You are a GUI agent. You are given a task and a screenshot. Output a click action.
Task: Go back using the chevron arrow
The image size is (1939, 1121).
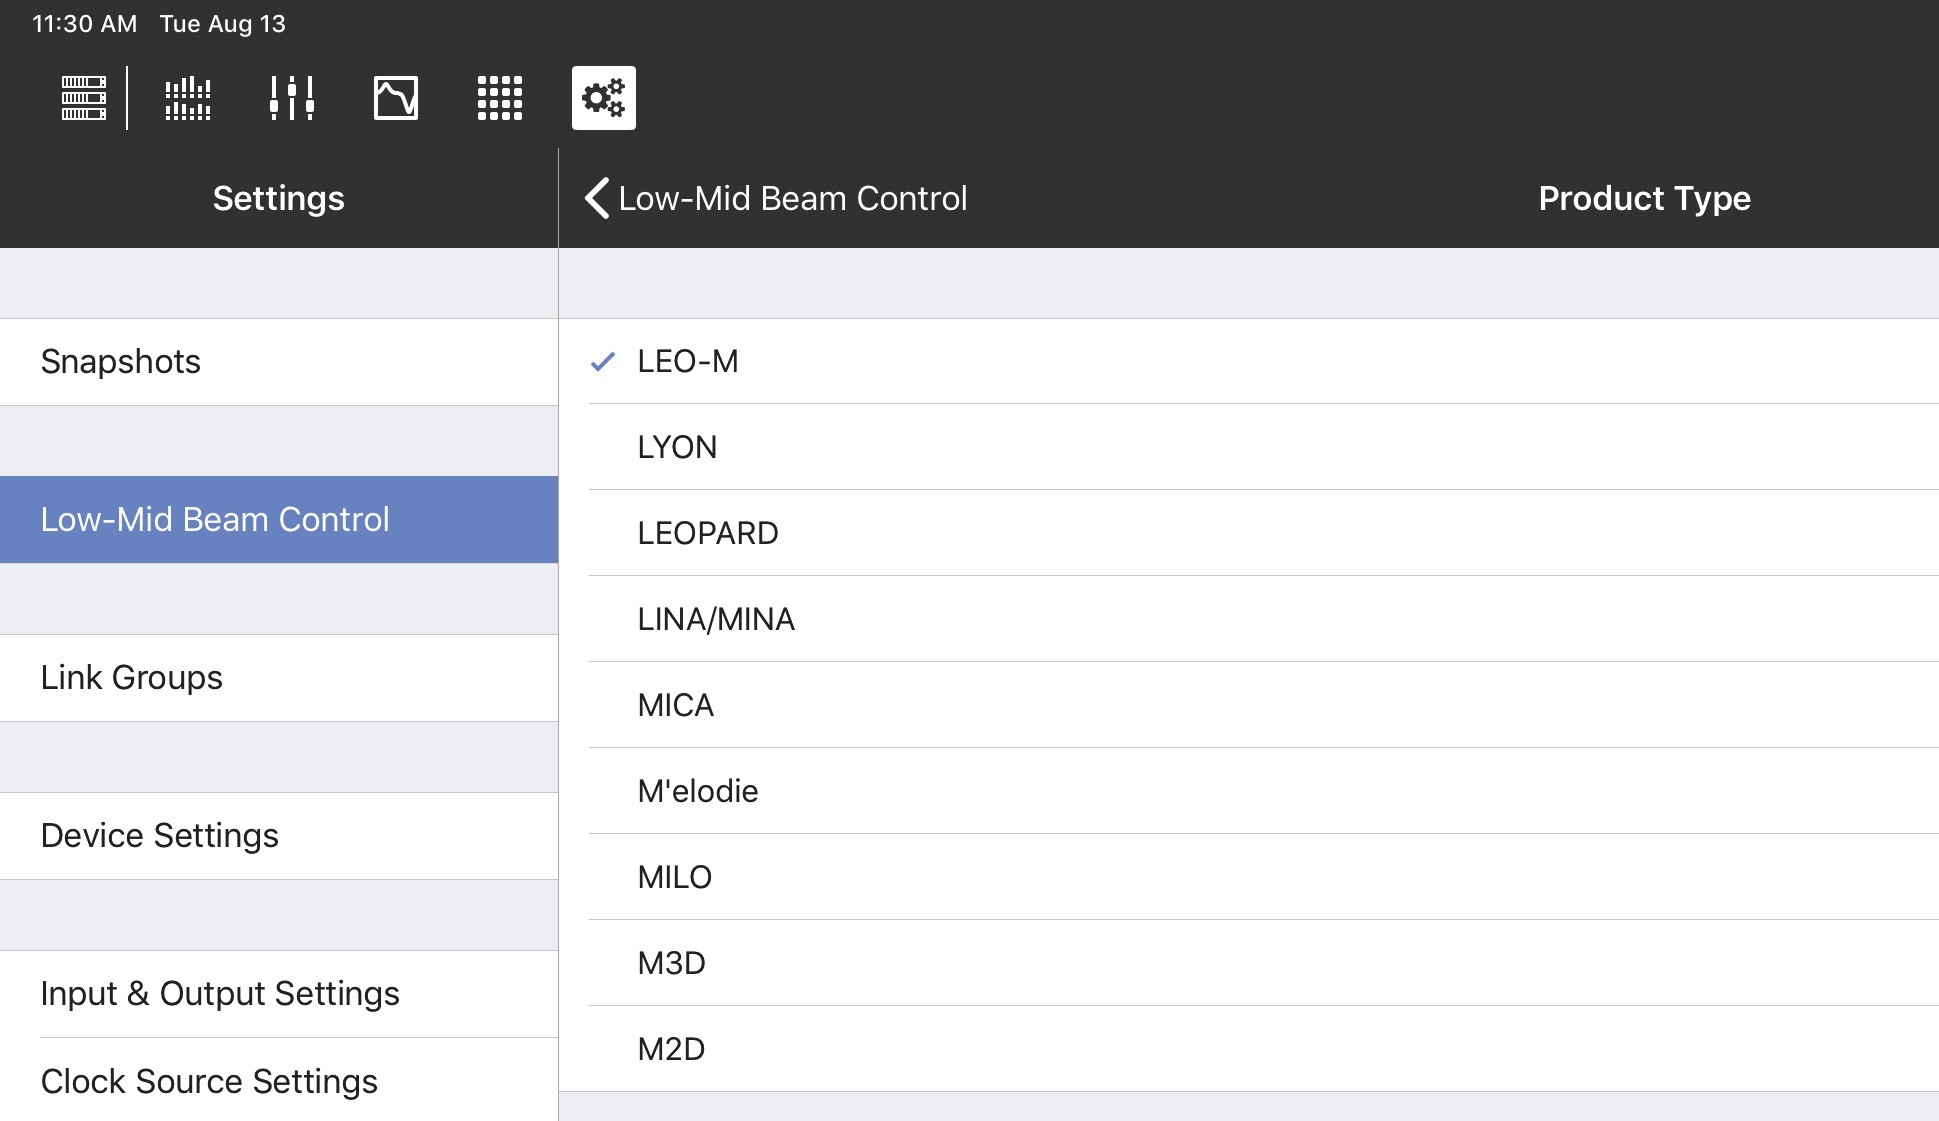pos(597,198)
